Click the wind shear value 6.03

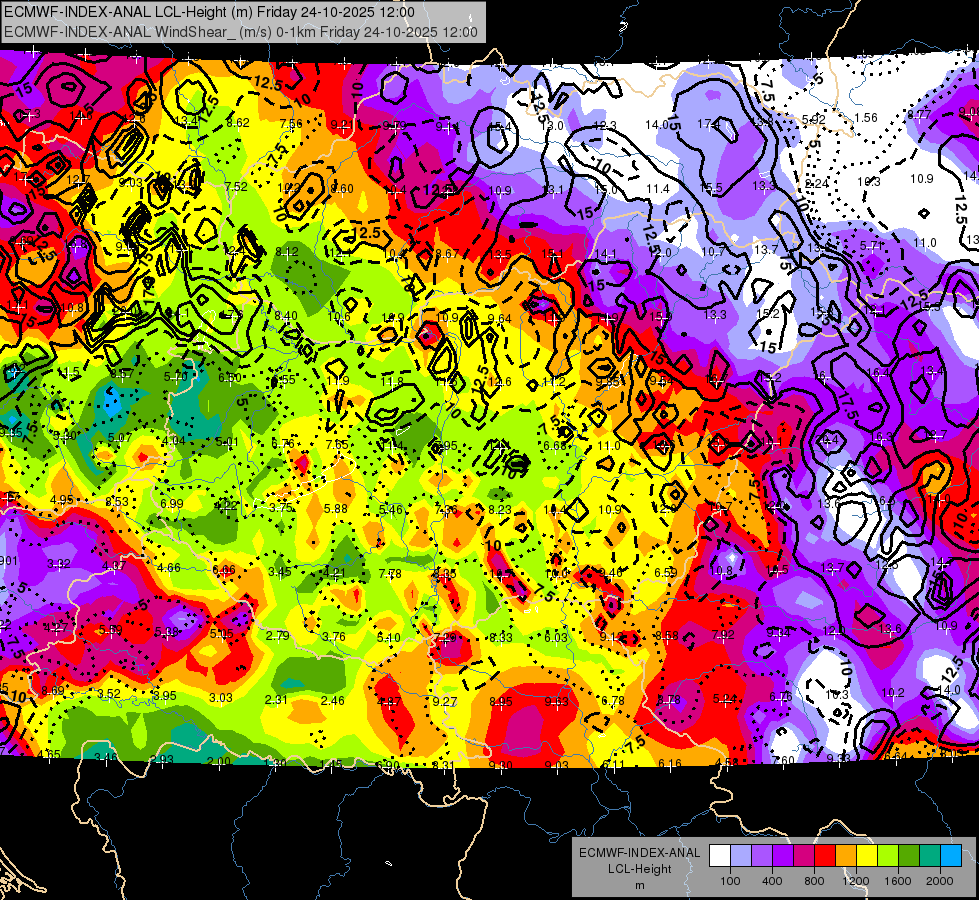pyautogui.click(x=556, y=638)
